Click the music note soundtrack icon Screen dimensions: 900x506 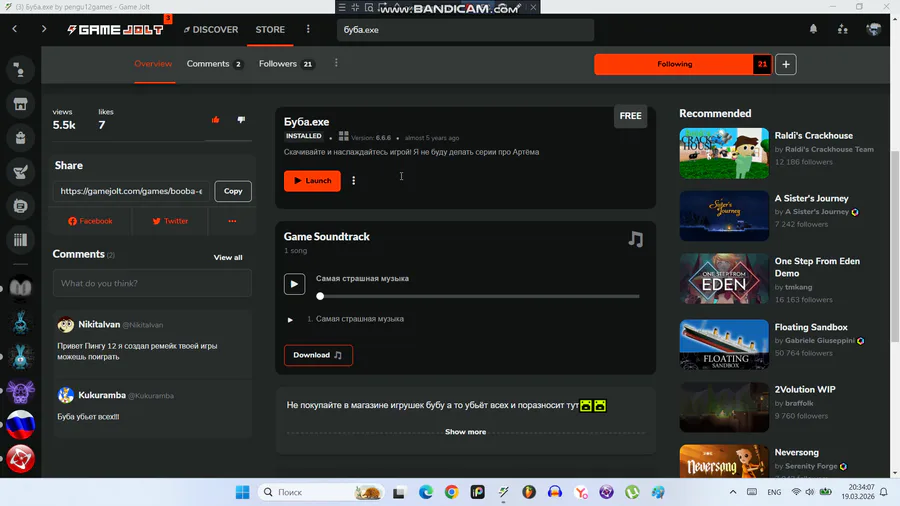tap(635, 239)
